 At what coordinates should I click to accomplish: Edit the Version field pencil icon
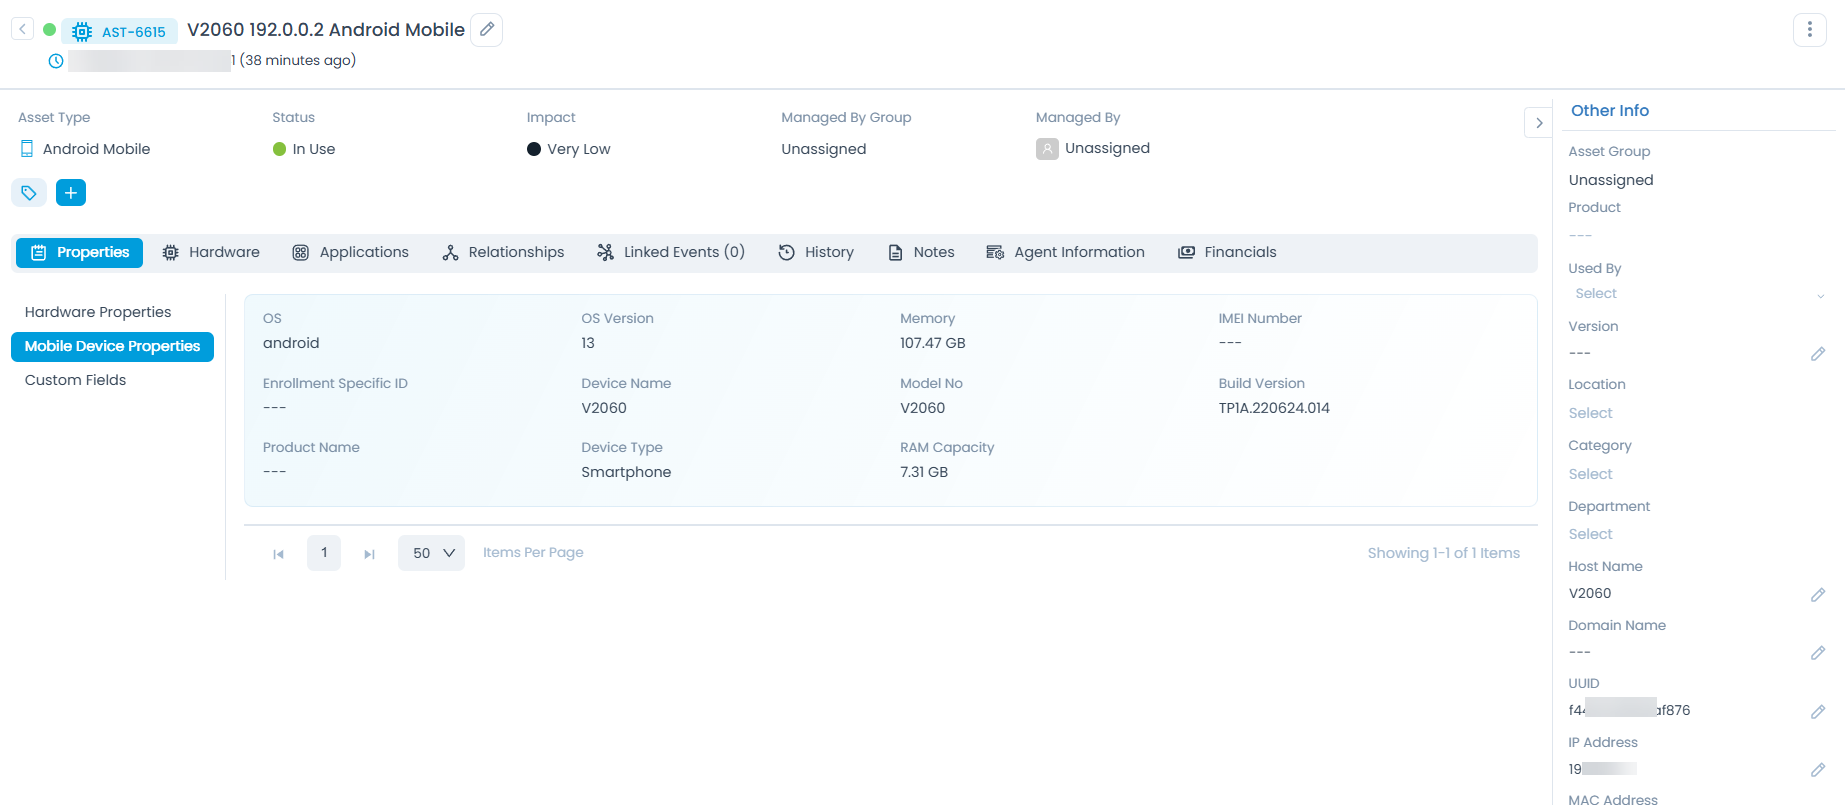1817,354
